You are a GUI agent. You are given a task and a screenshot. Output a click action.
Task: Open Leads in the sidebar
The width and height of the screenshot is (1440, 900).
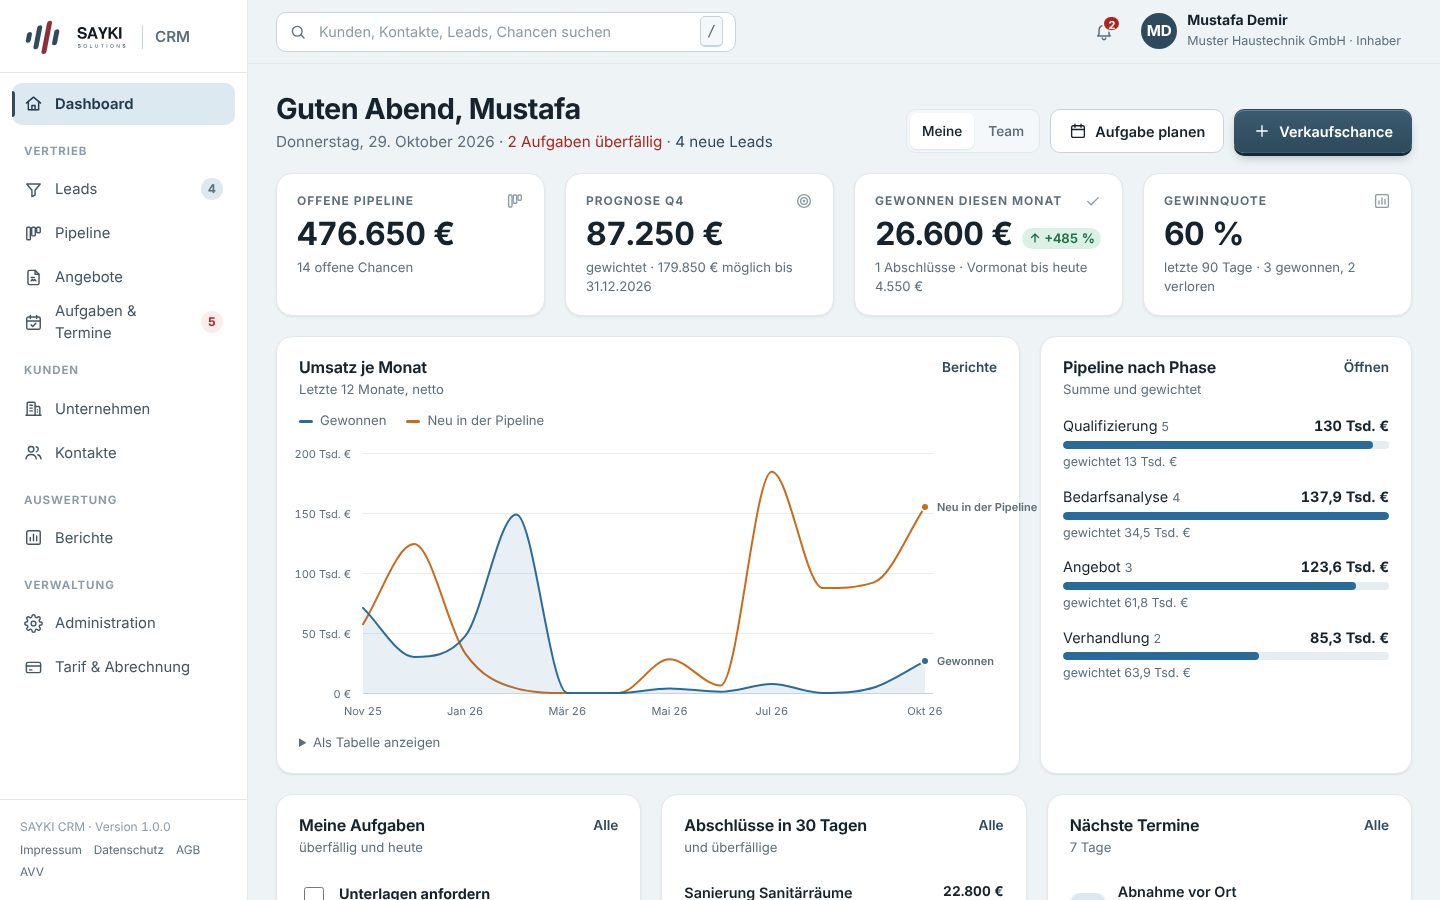point(123,189)
